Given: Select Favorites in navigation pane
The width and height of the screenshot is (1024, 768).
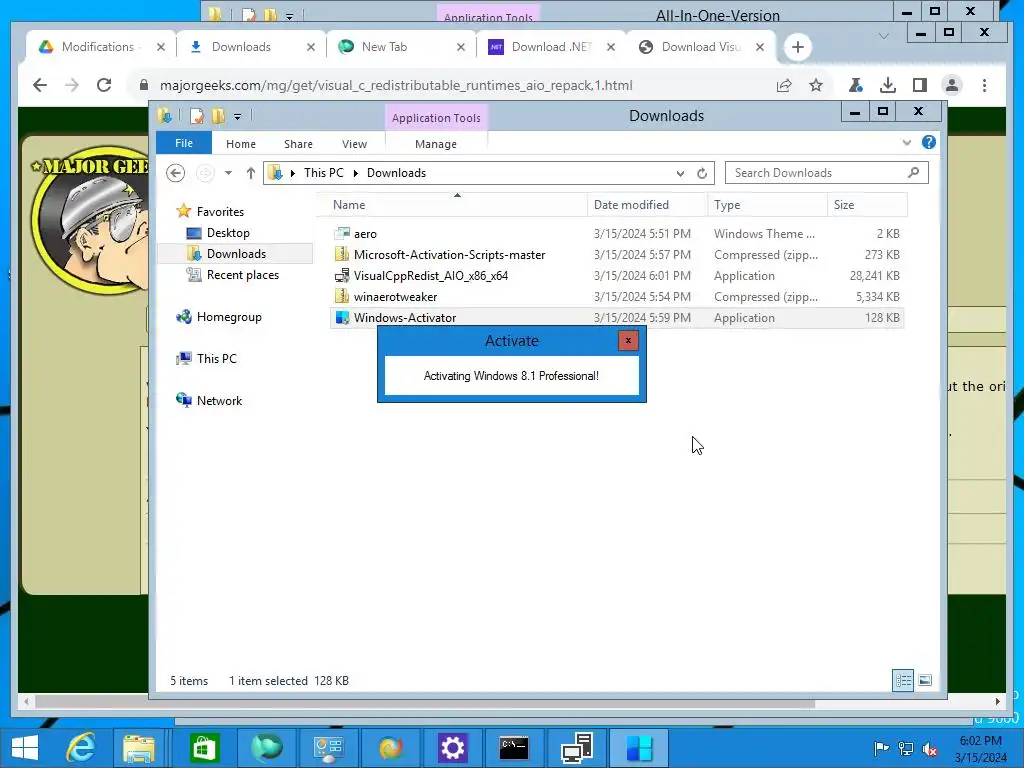Looking at the screenshot, I should (x=220, y=212).
